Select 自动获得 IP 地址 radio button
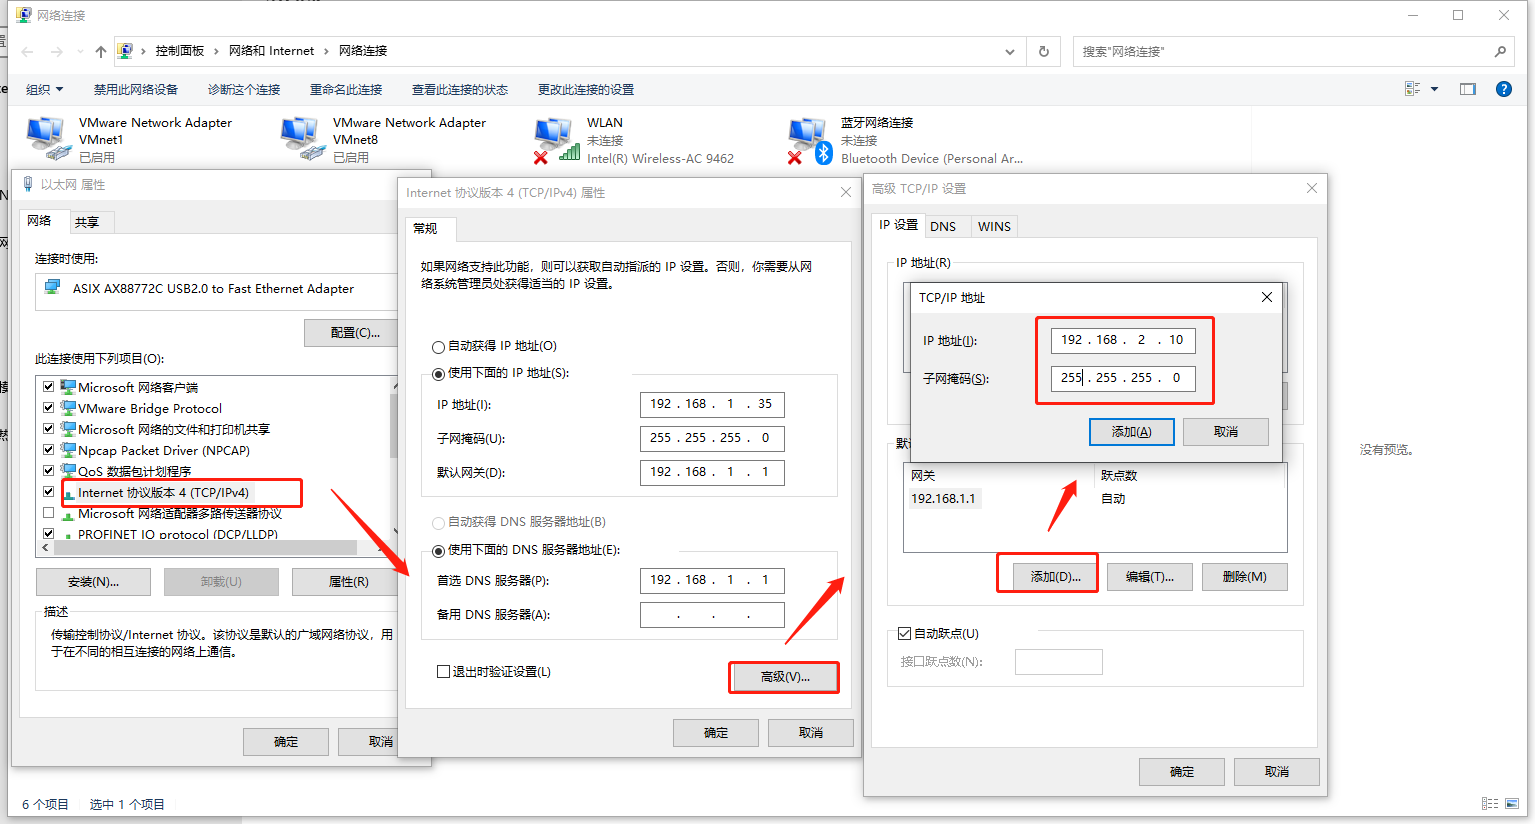This screenshot has height=824, width=1535. 438,347
